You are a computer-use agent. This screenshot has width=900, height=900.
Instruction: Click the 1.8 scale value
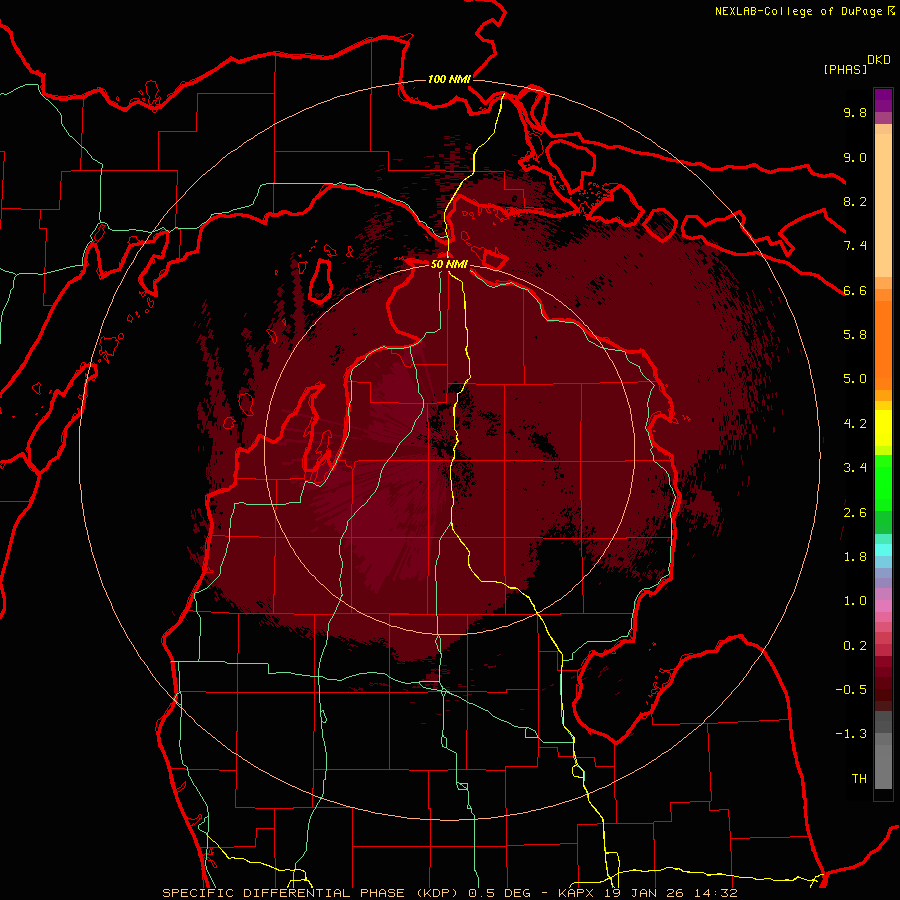click(855, 557)
